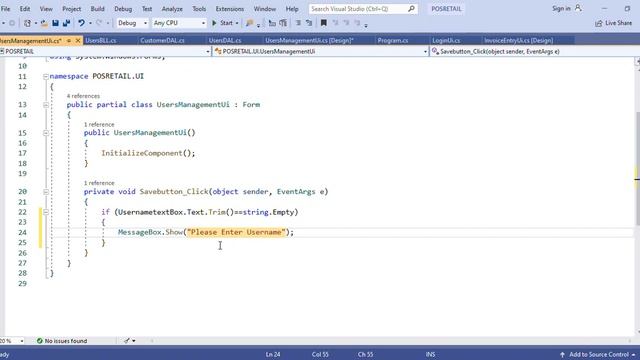
Task: Click the comment out selected lines icon
Action: [298, 23]
